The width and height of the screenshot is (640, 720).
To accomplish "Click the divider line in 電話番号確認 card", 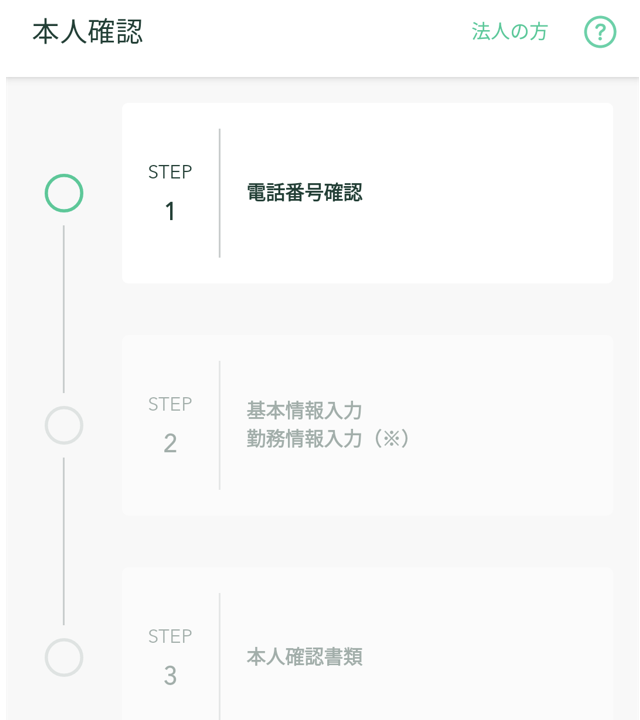I will (x=219, y=193).
